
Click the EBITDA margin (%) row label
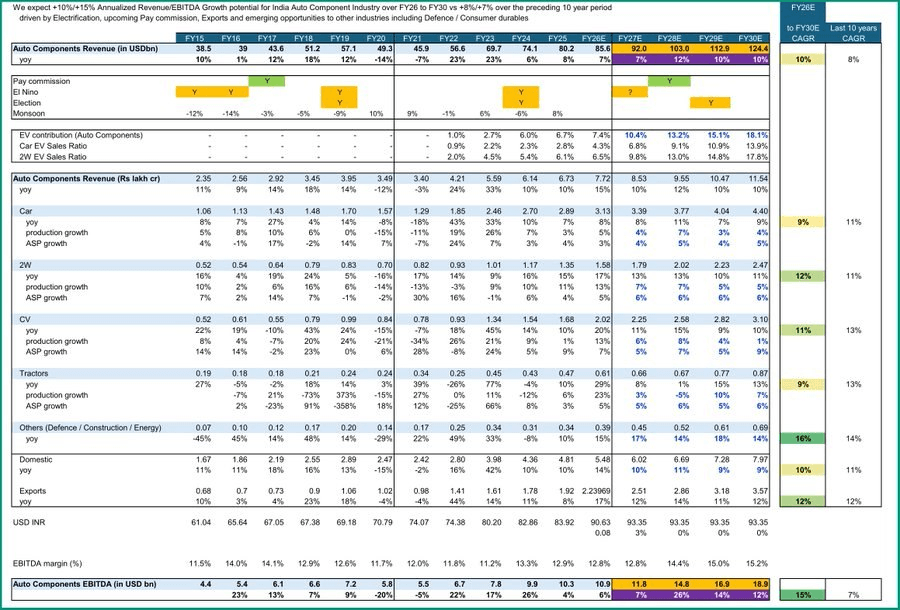pyautogui.click(x=48, y=564)
